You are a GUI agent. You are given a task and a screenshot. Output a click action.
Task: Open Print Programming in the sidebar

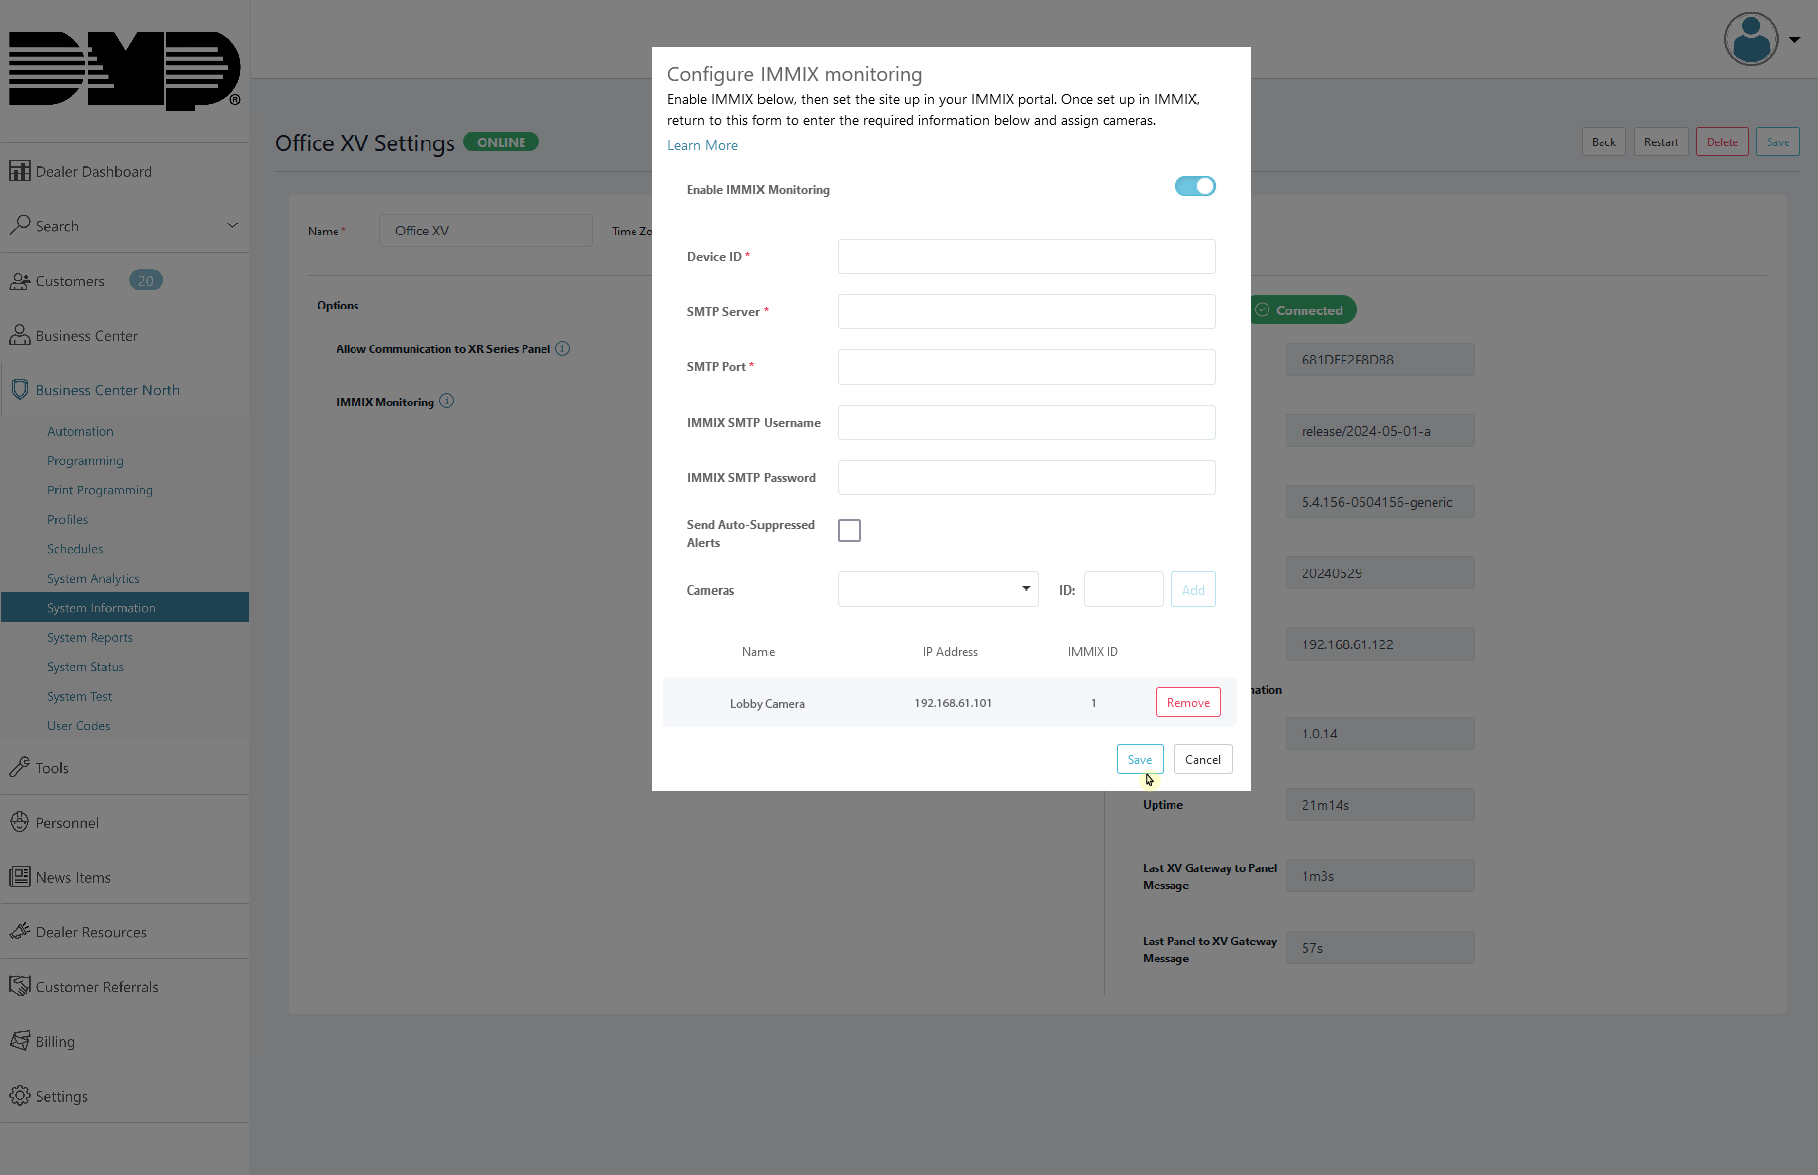coord(100,490)
